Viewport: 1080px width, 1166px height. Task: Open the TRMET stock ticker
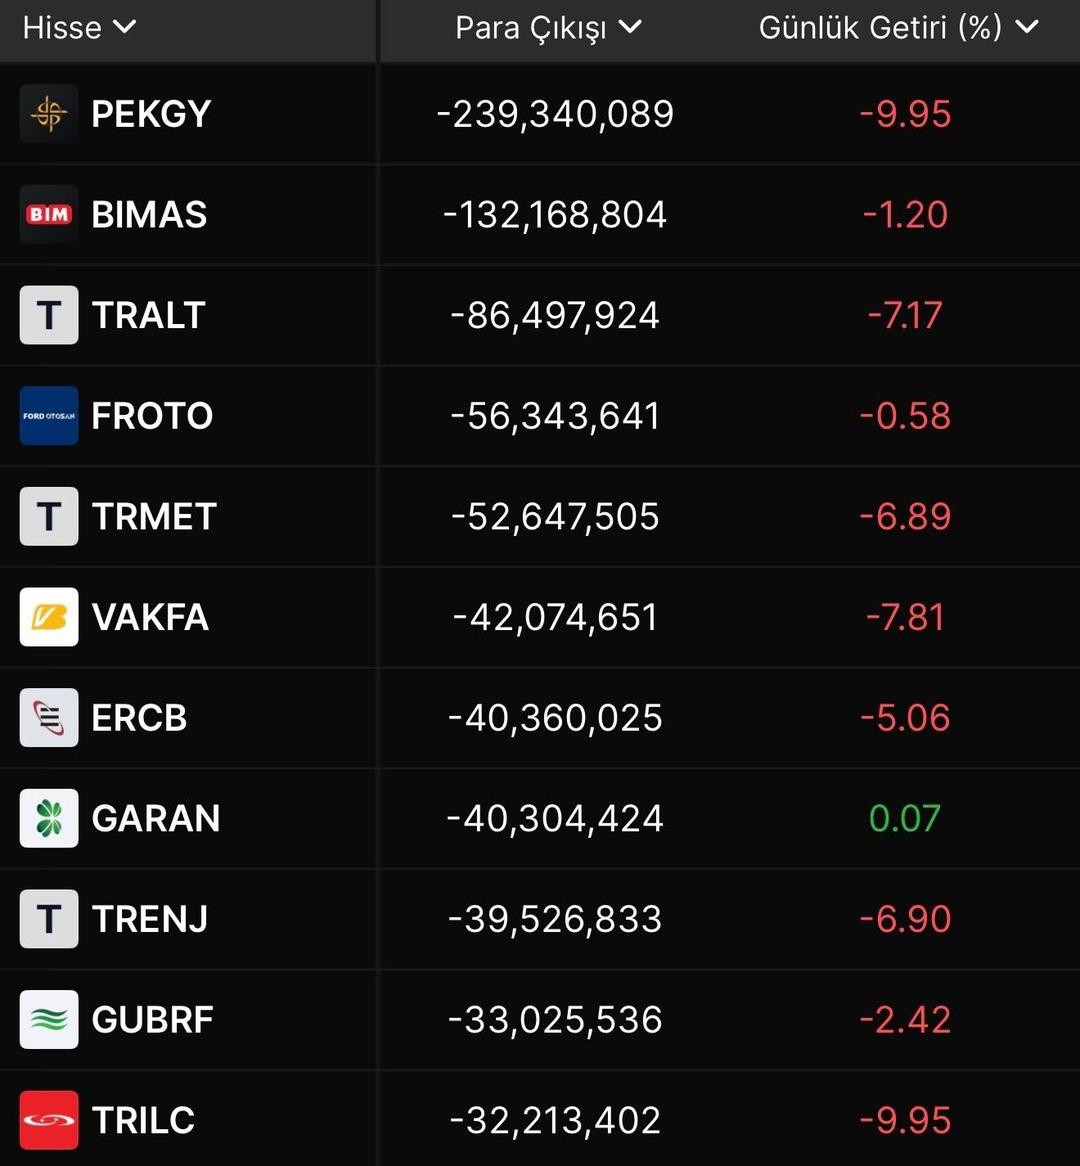tap(154, 517)
